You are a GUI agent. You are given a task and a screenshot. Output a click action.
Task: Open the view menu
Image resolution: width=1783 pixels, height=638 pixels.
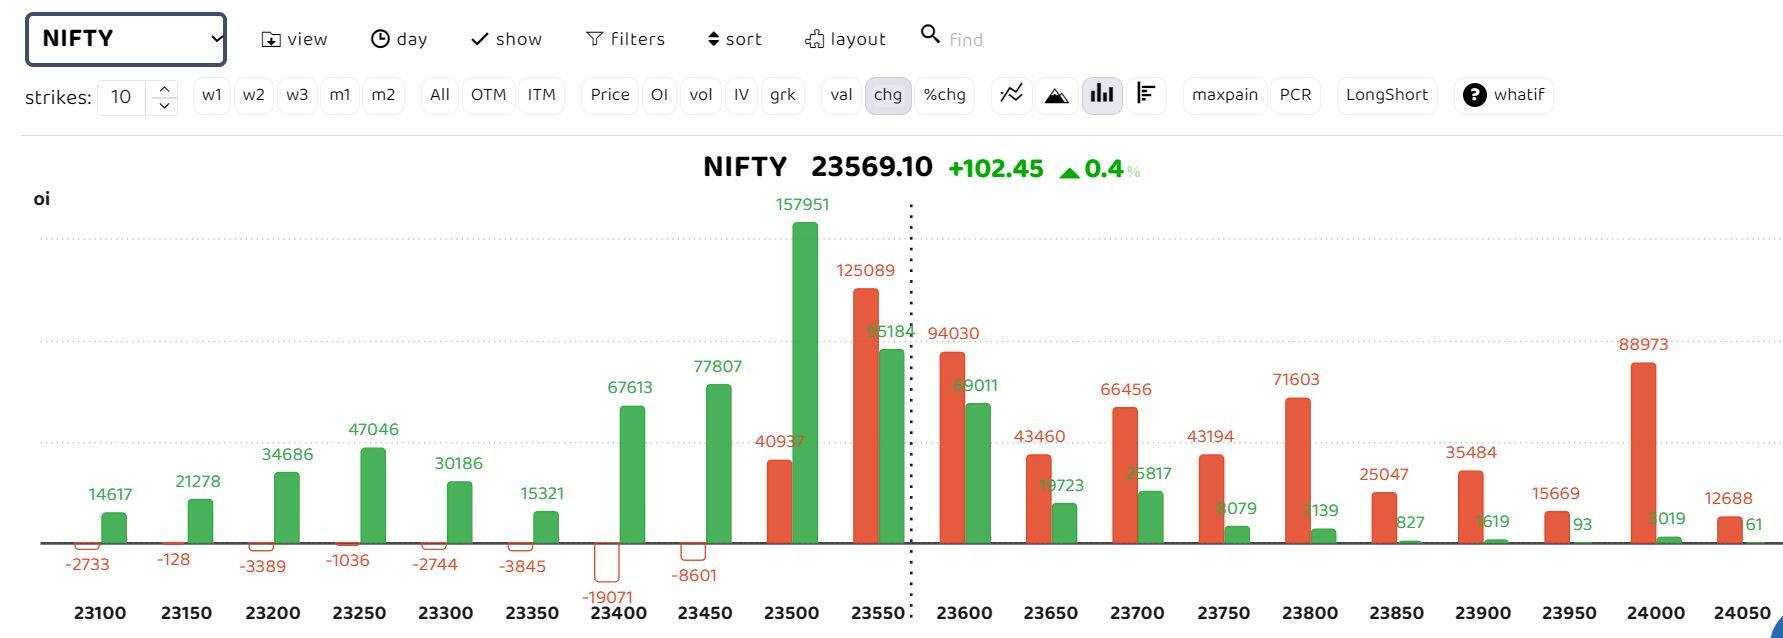pos(294,39)
